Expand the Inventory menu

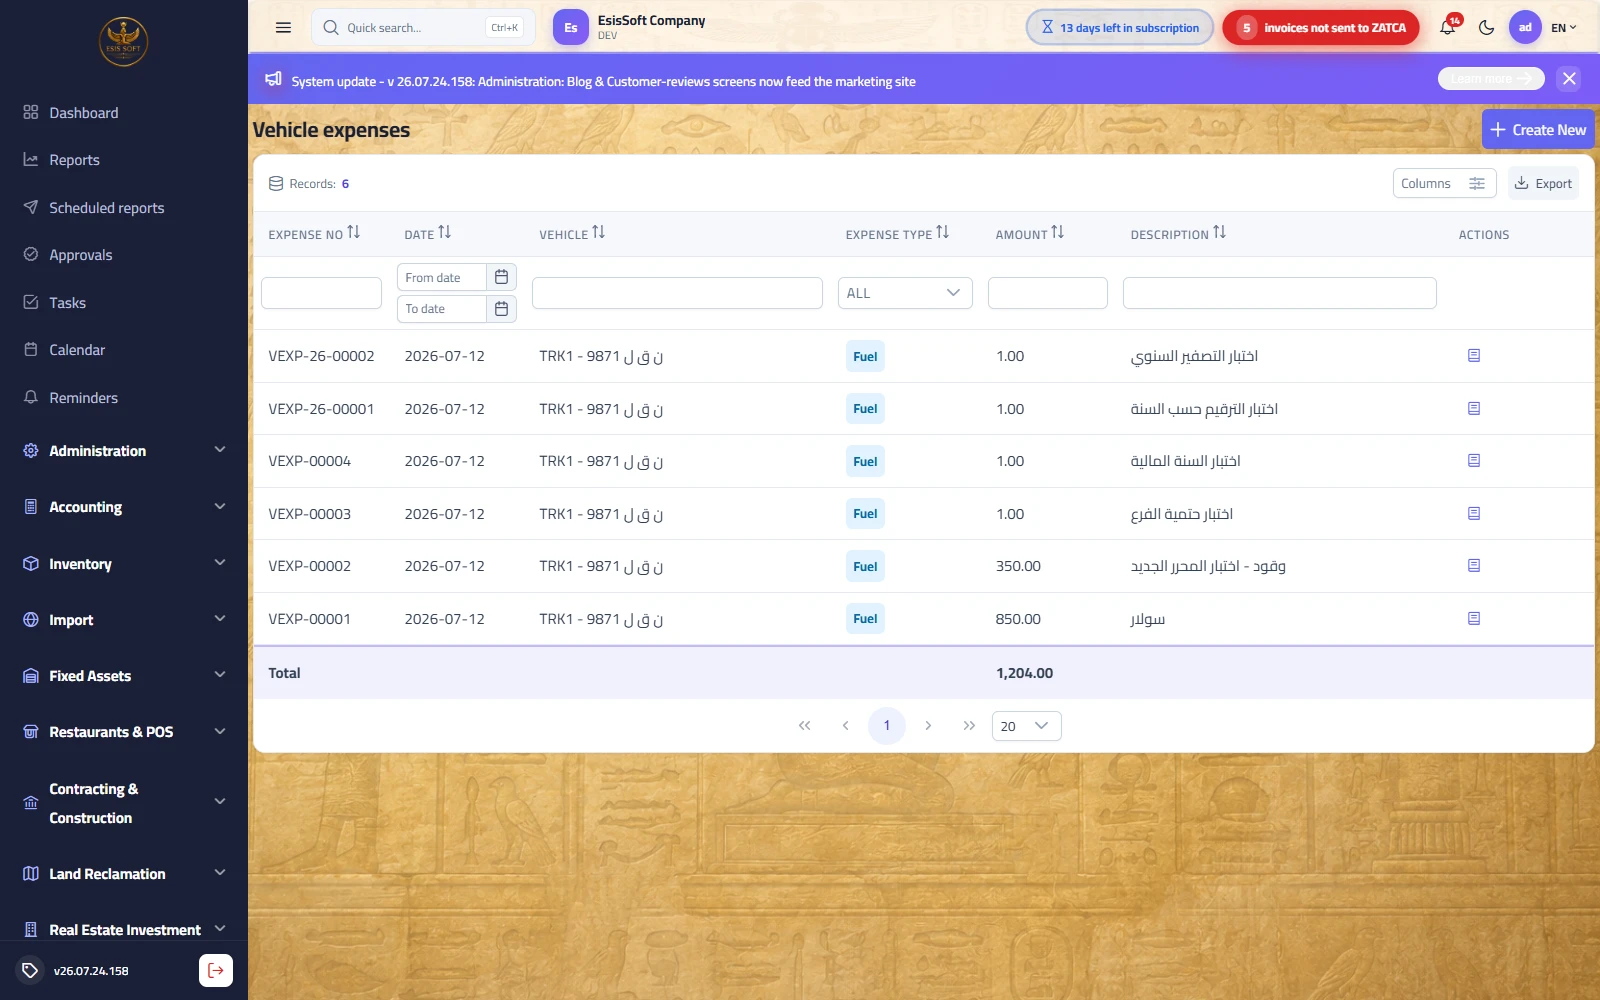pyautogui.click(x=124, y=564)
